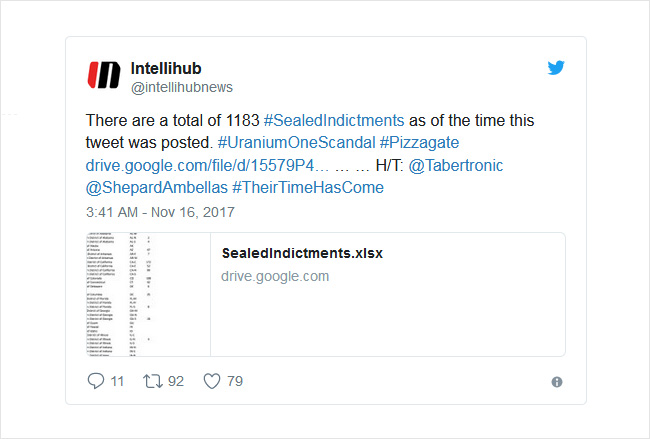The width and height of the screenshot is (650, 439).
Task: Open the #UraniumOneScandal hashtag
Action: coord(296,143)
